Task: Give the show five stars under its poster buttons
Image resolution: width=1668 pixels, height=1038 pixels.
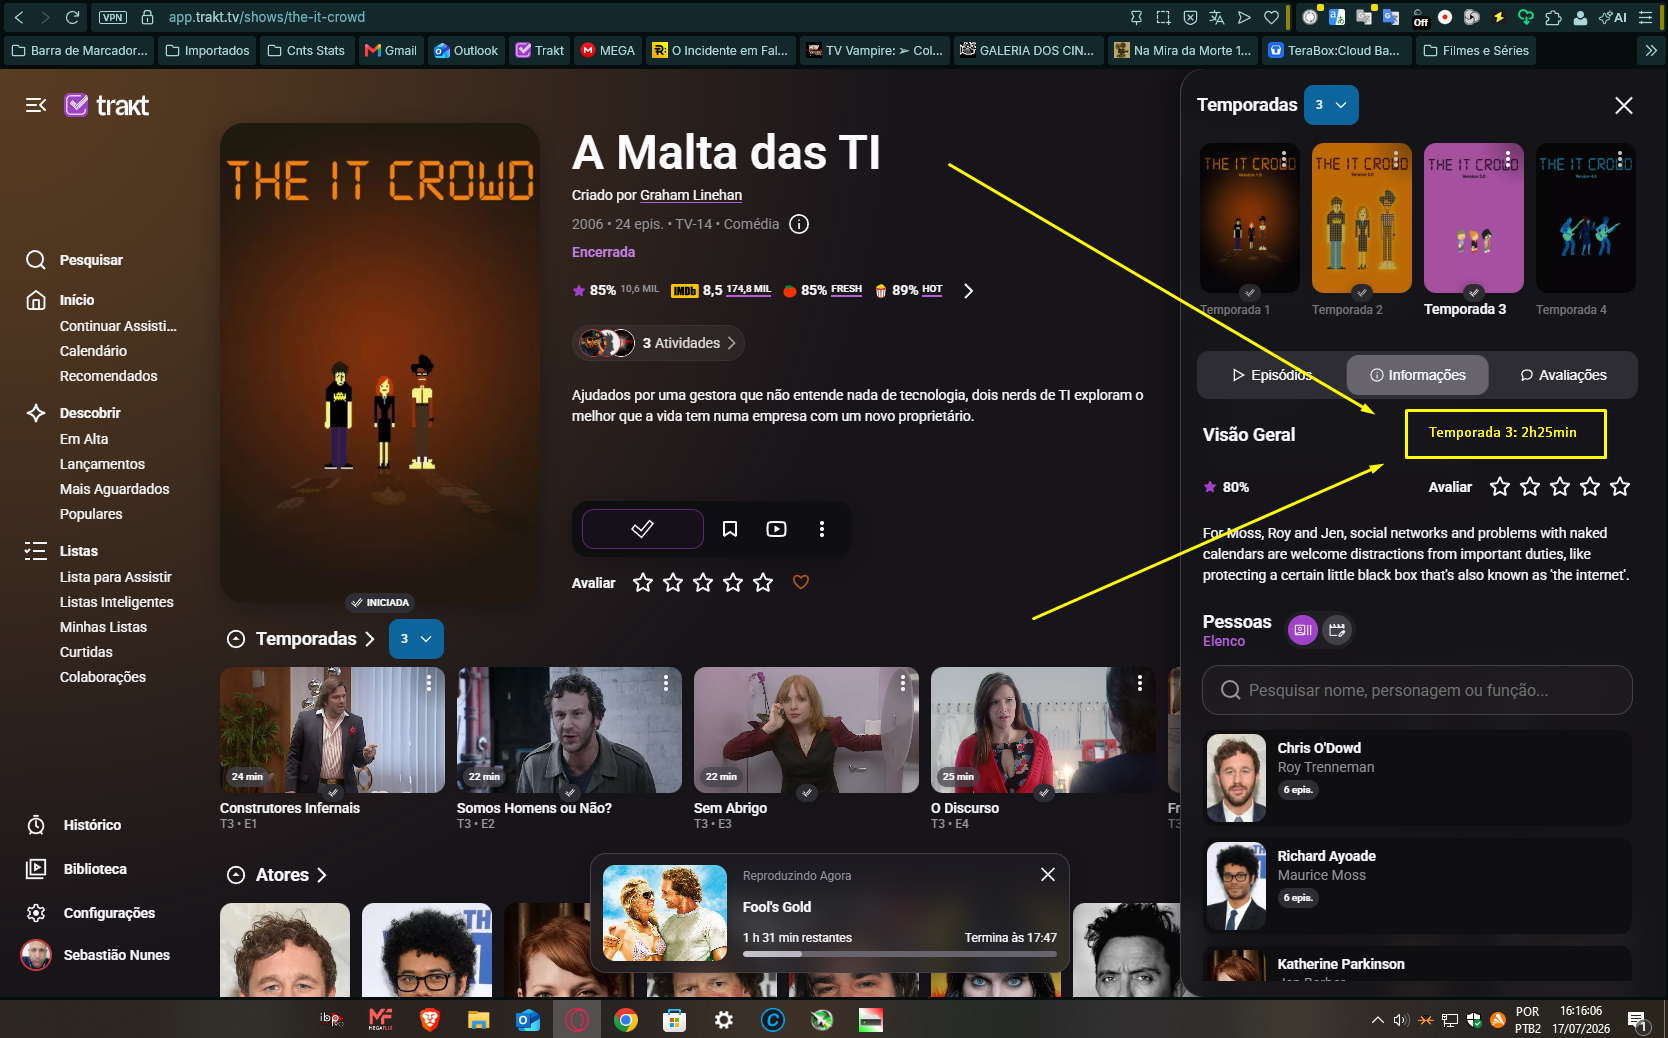Action: pyautogui.click(x=763, y=582)
